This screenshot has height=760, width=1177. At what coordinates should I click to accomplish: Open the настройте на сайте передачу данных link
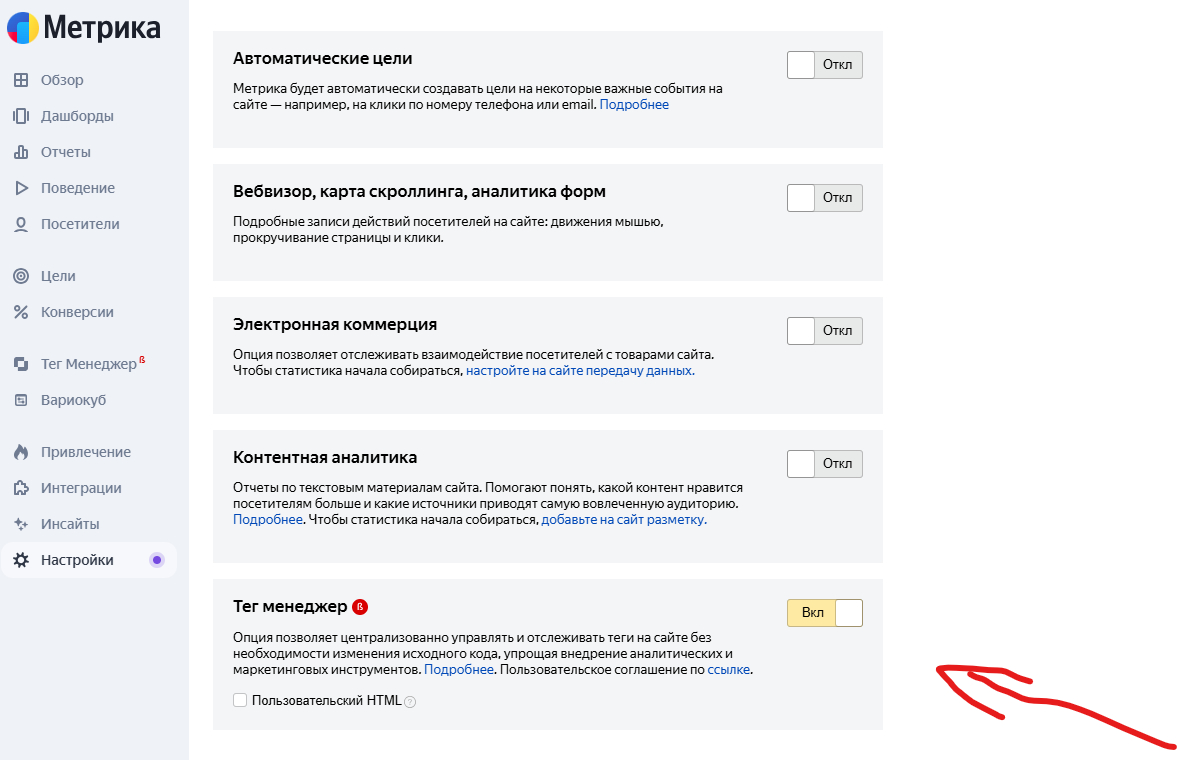pos(580,370)
